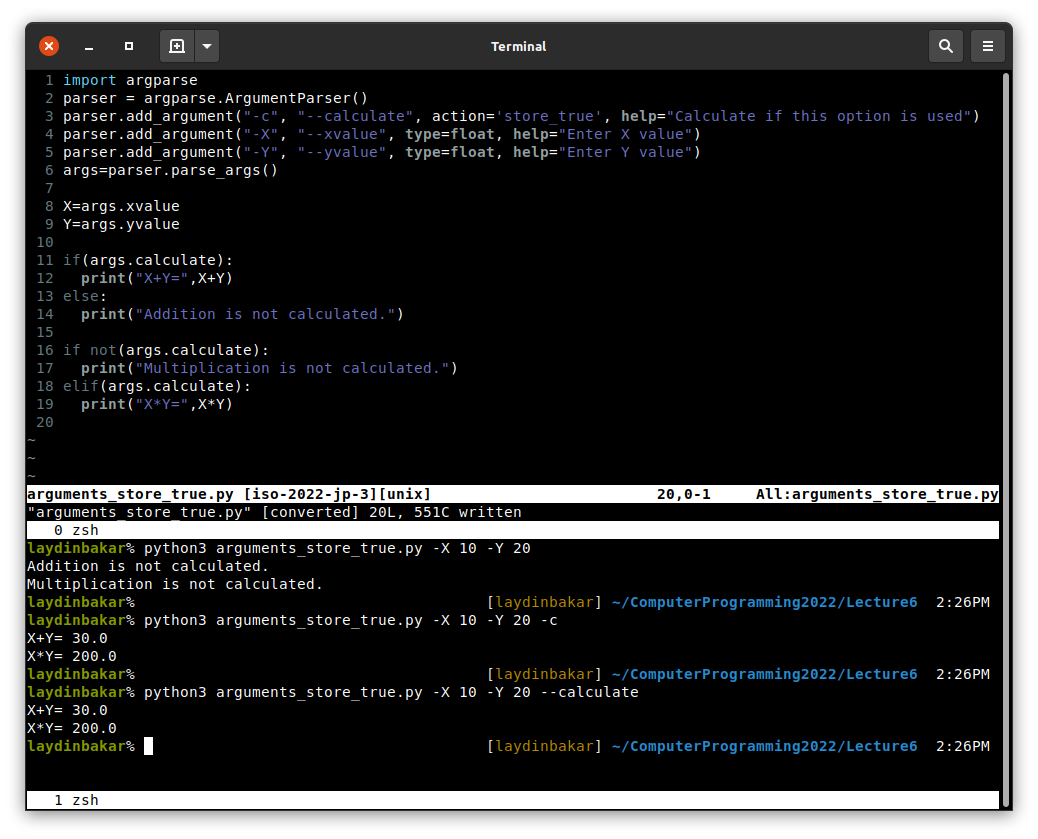Switch to the '1 zsh' tmux window
This screenshot has width=1038, height=839.
(76, 800)
